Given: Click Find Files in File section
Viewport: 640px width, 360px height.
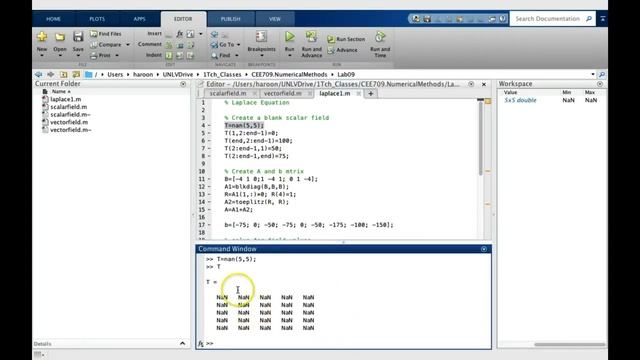Looking at the screenshot, I should point(106,34).
